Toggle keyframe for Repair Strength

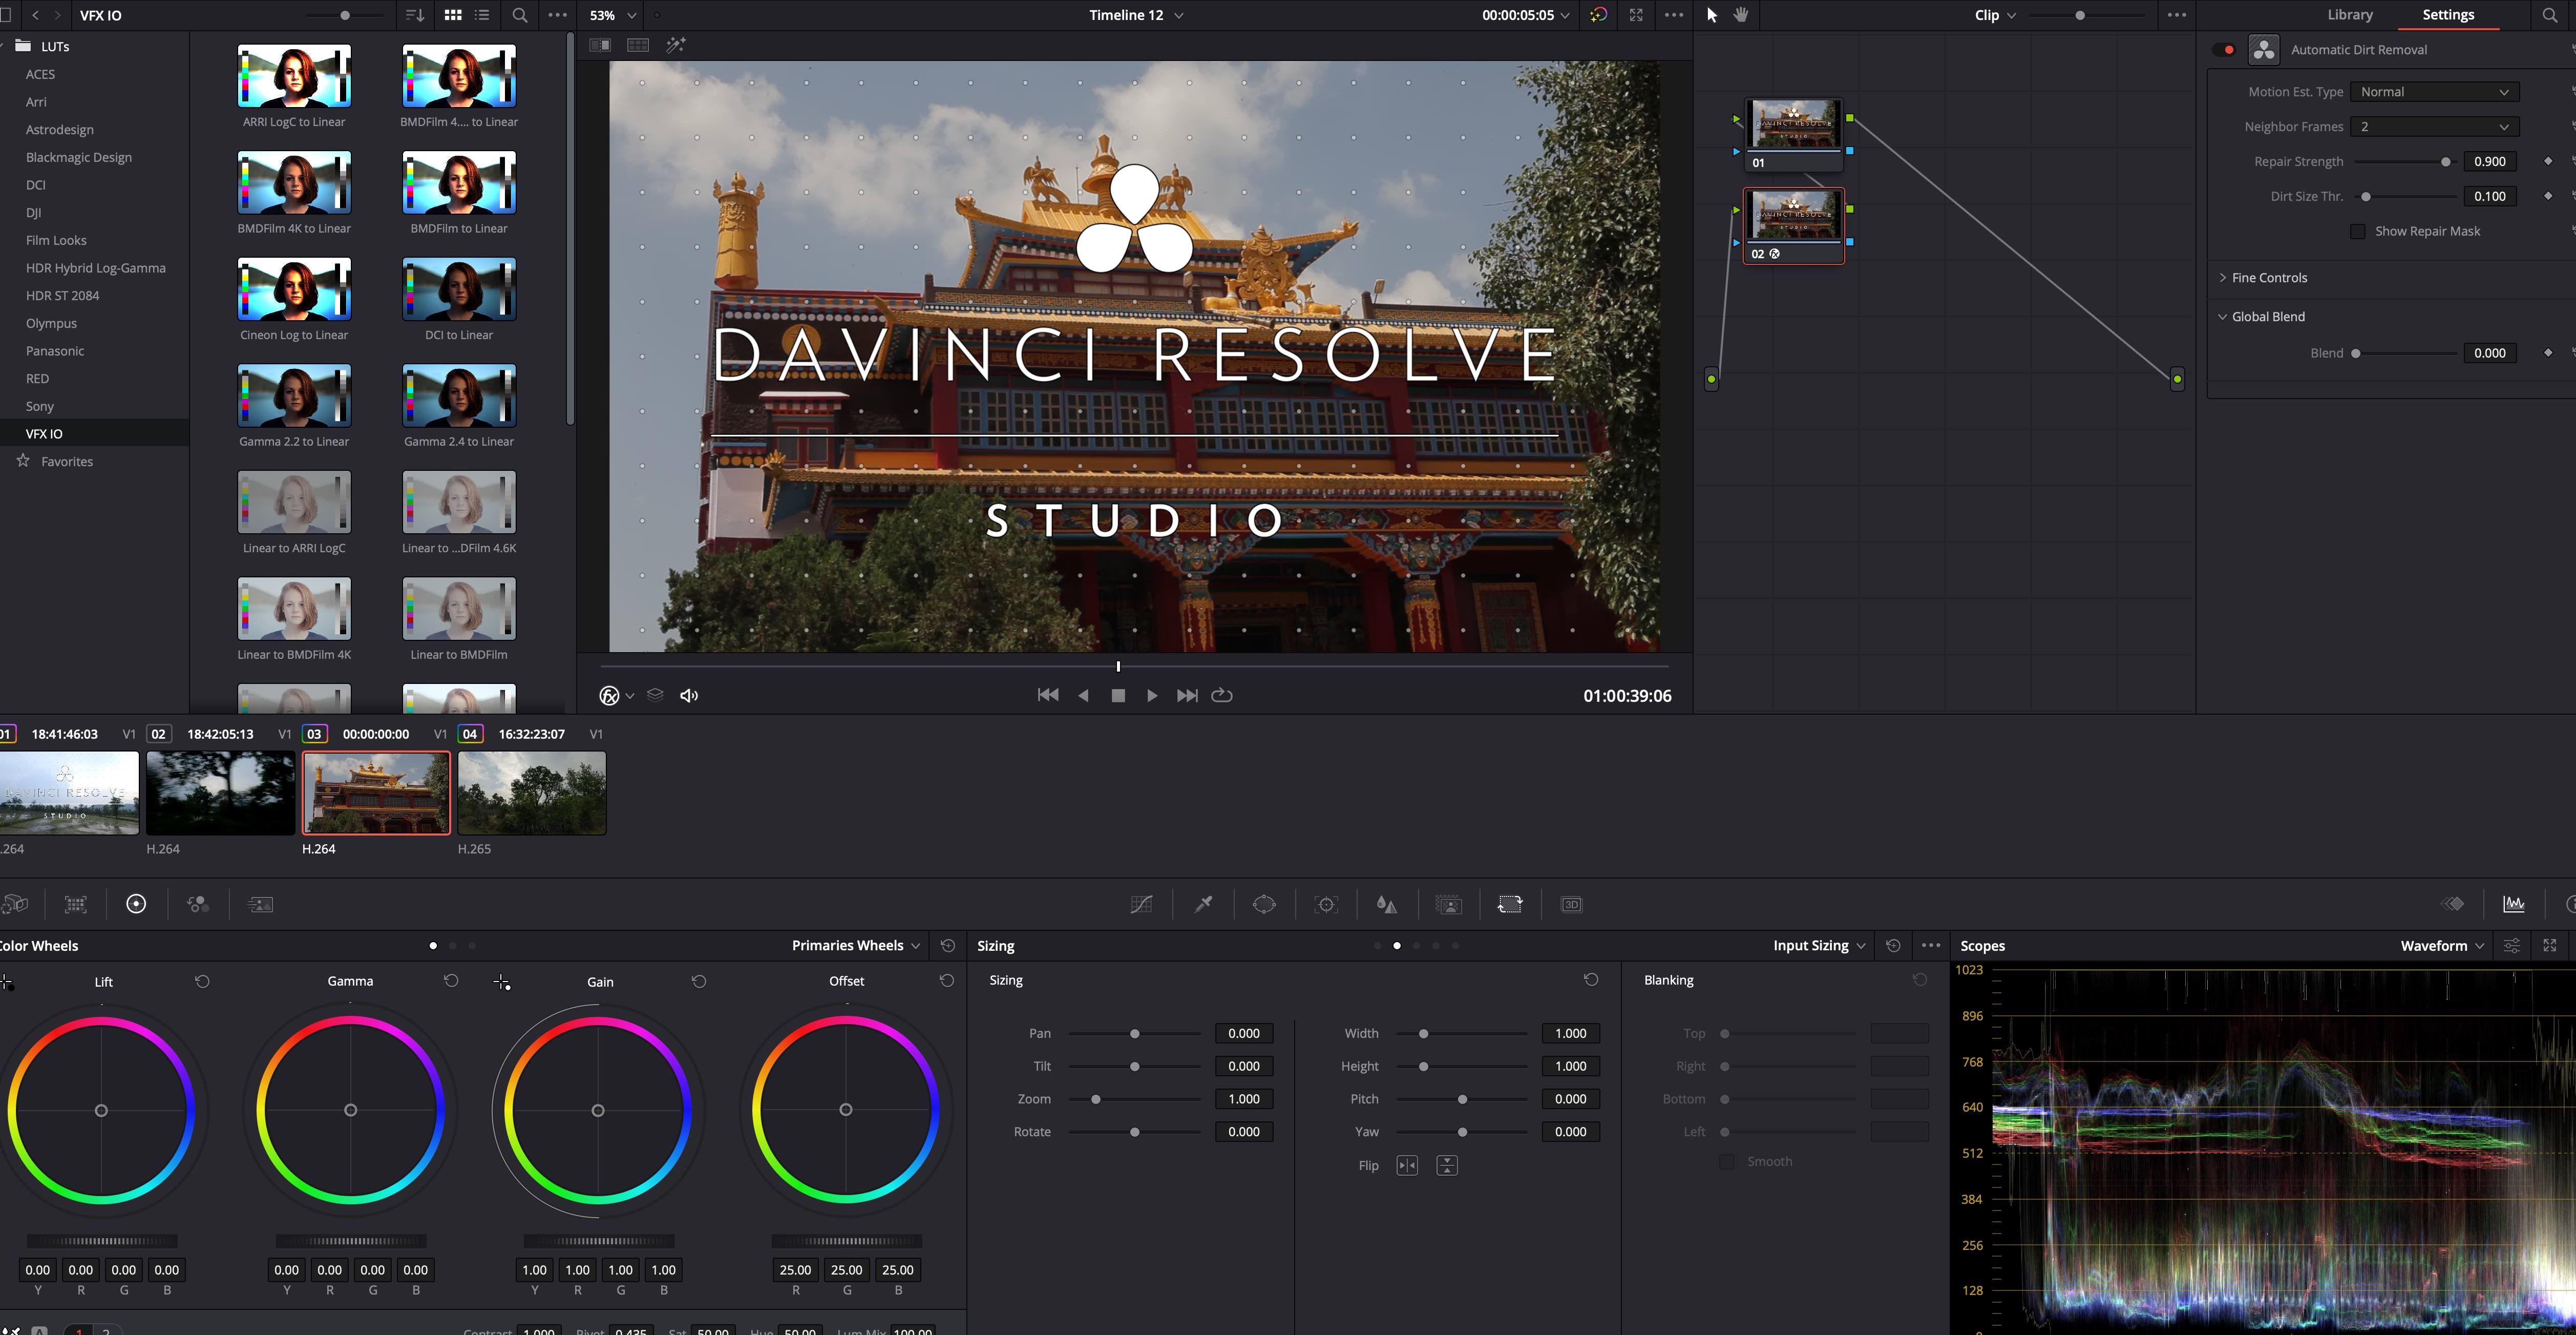tap(2548, 161)
